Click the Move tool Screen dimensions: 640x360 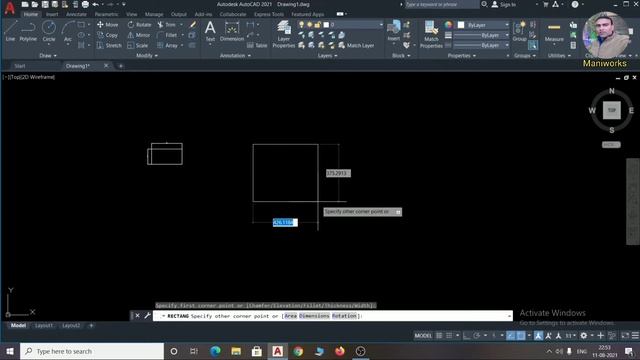click(108, 25)
